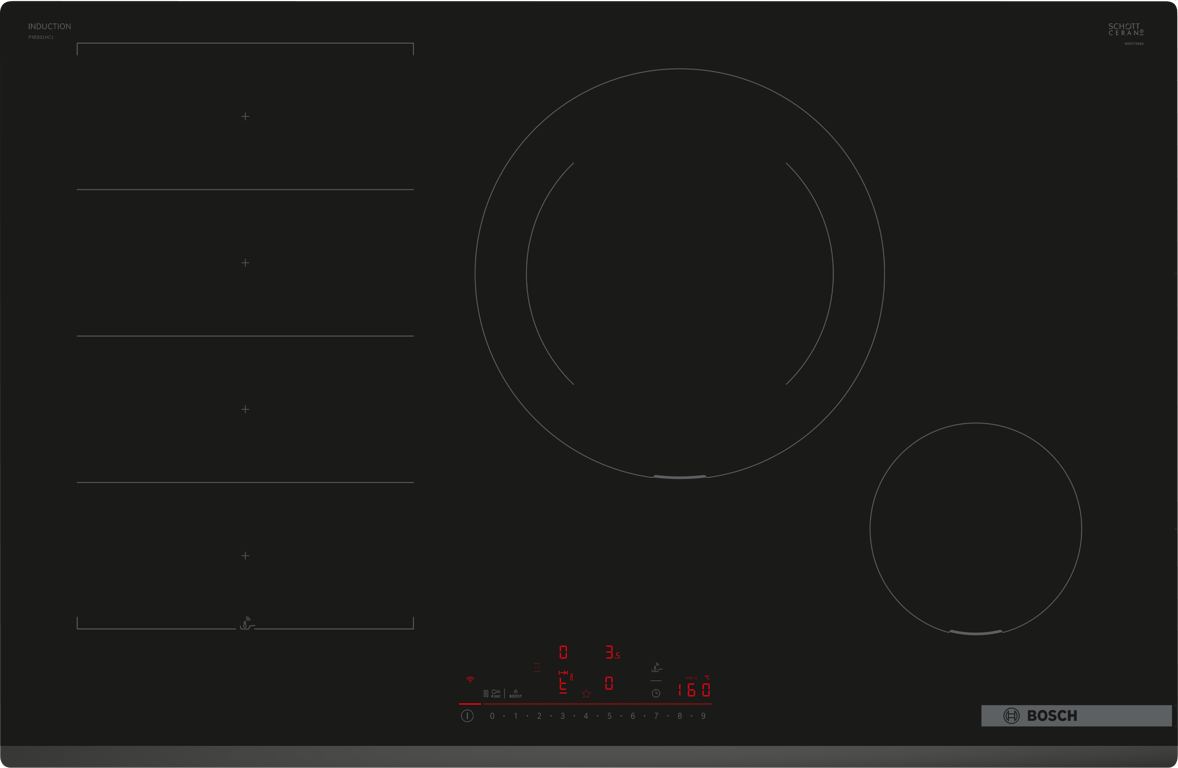The width and height of the screenshot is (1178, 768).
Task: Set power level 0 on the slider
Action: tap(492, 716)
